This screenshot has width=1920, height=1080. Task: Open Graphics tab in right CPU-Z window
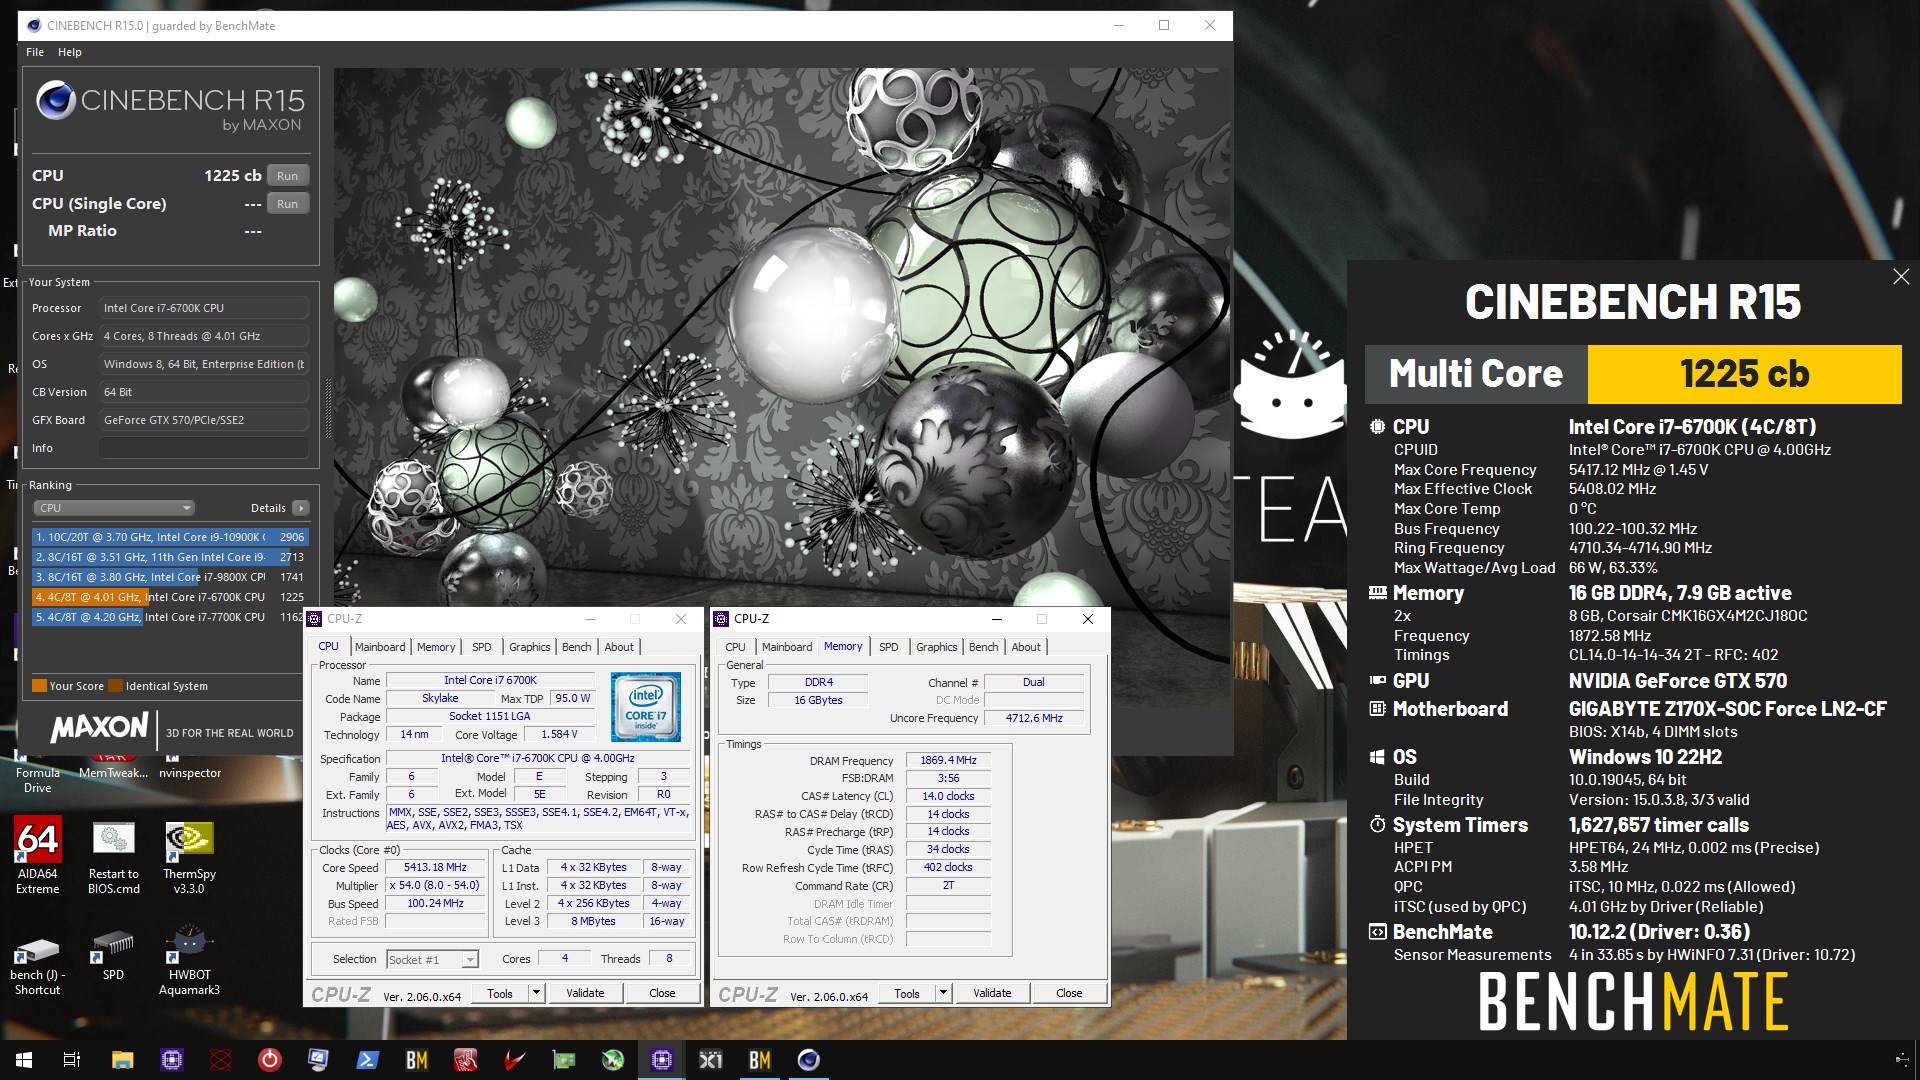pos(937,647)
